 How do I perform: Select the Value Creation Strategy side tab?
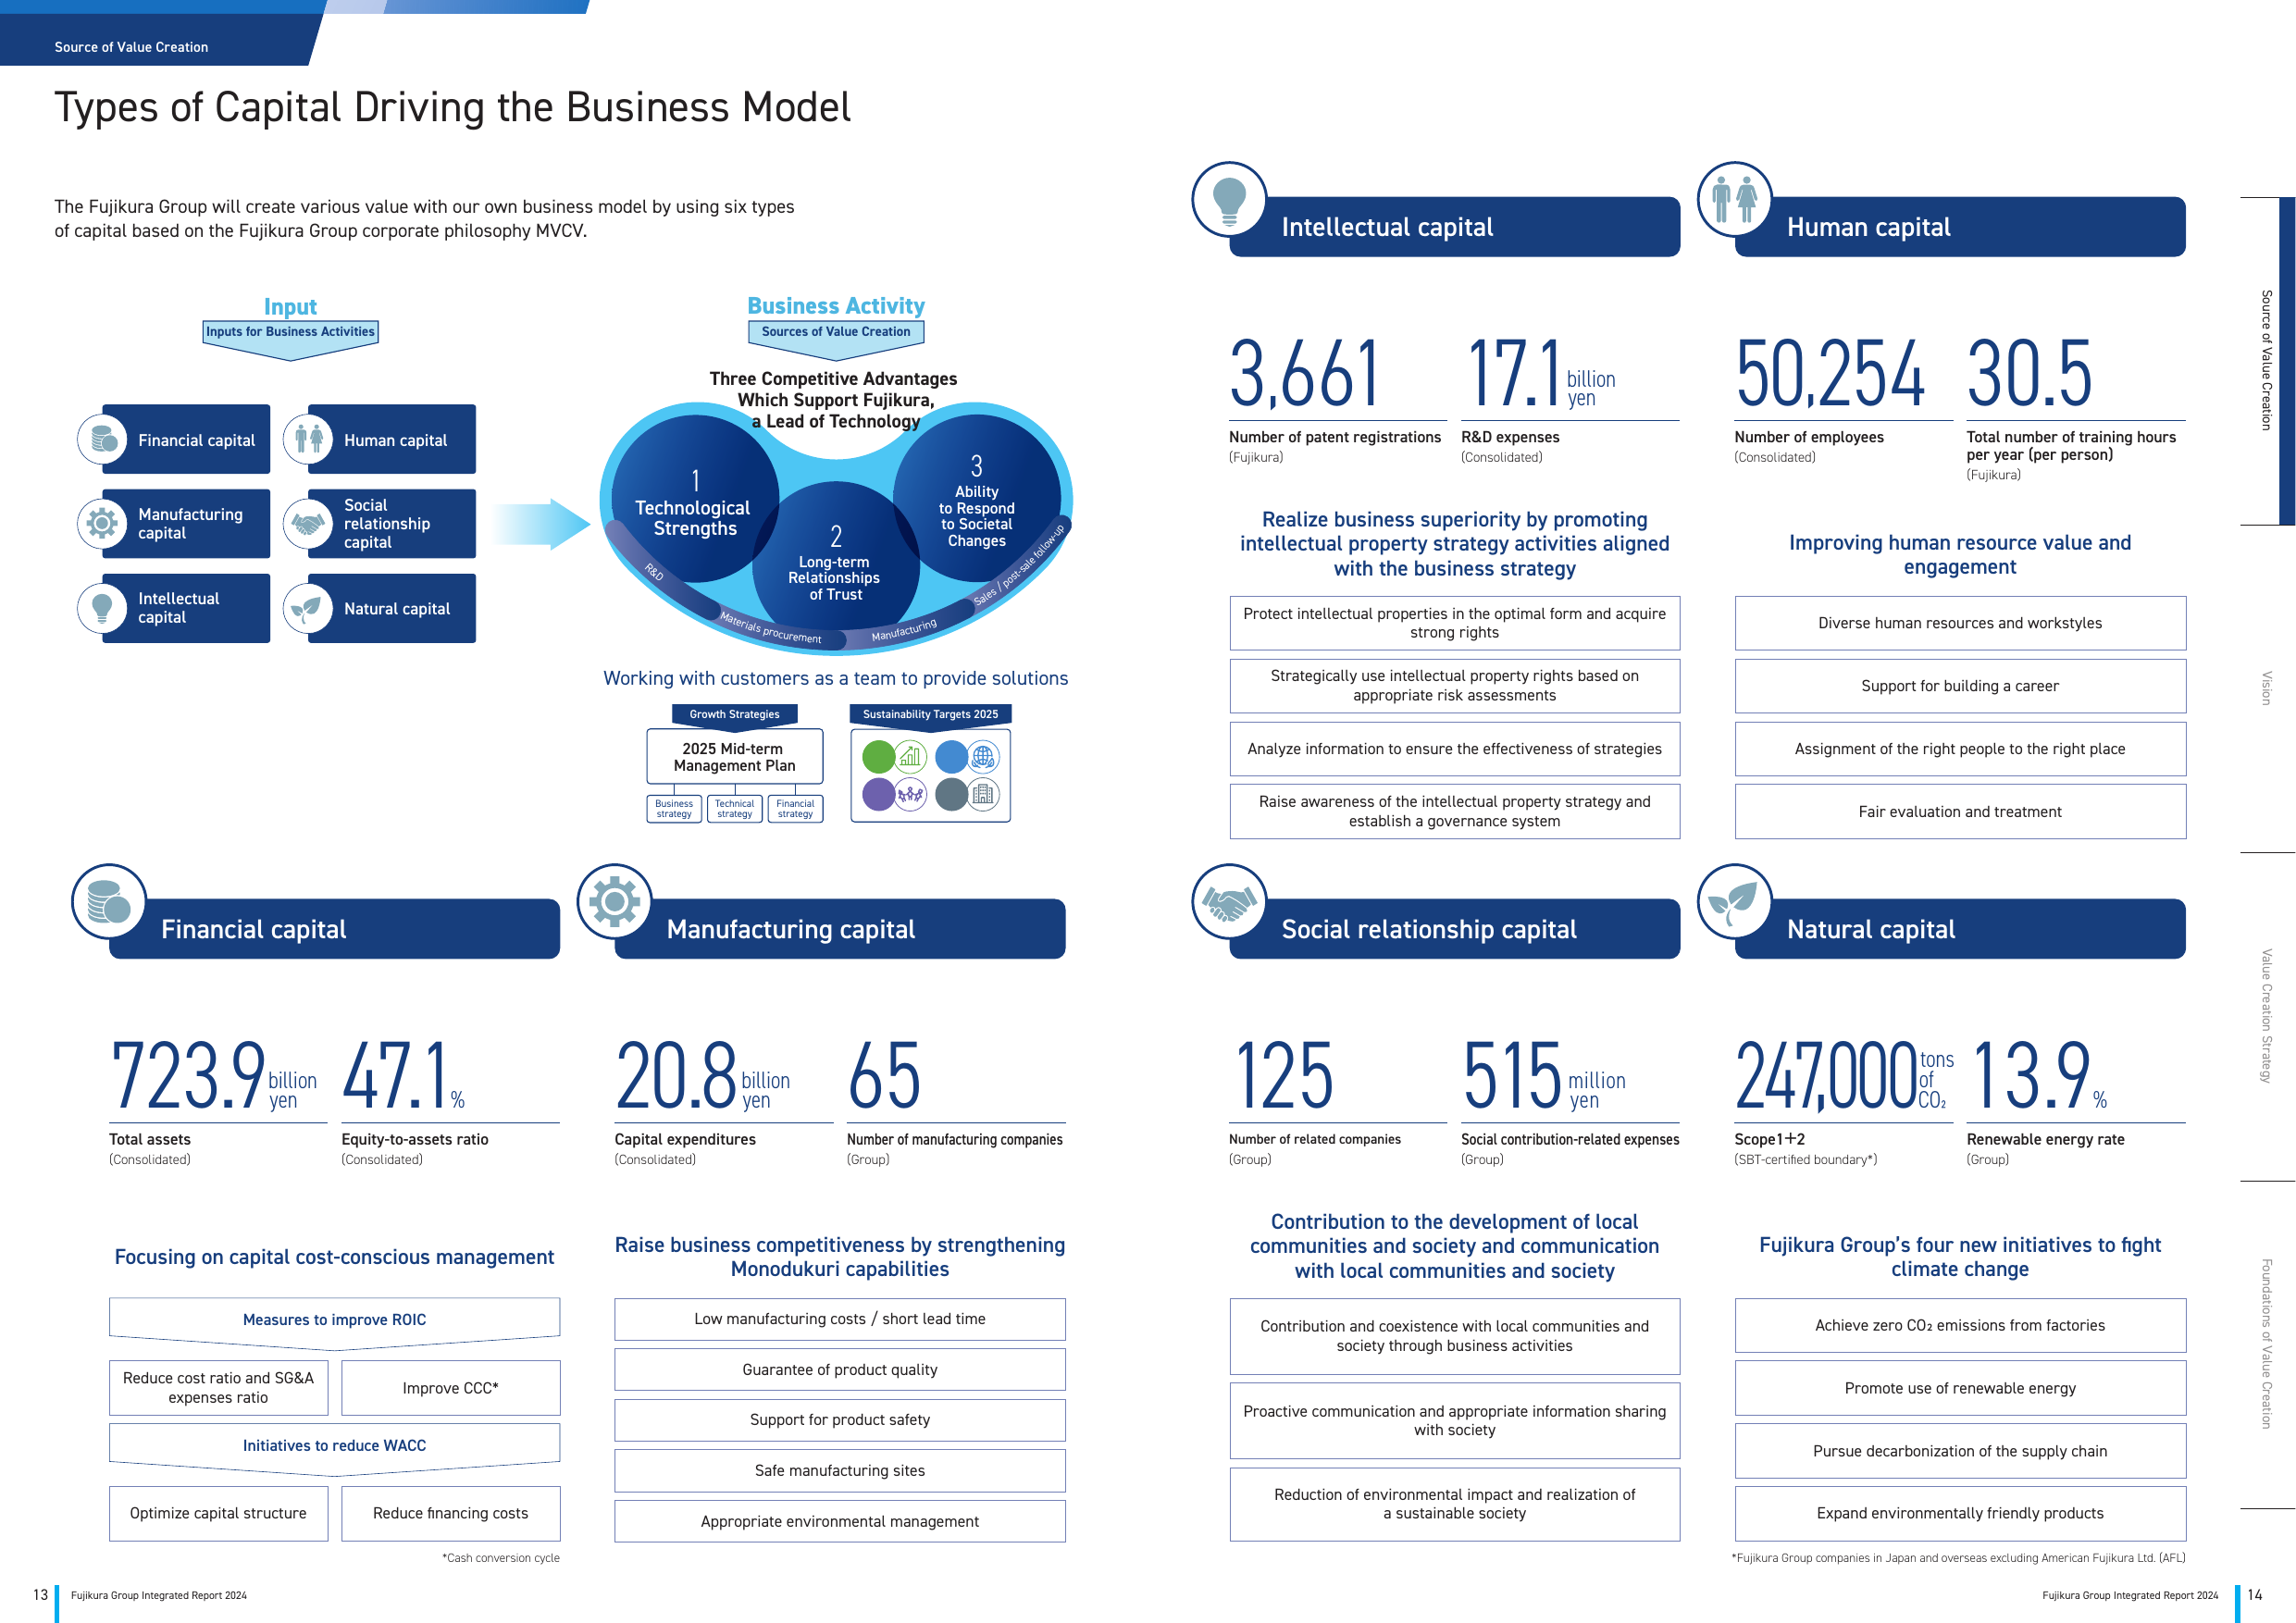tap(2266, 1016)
